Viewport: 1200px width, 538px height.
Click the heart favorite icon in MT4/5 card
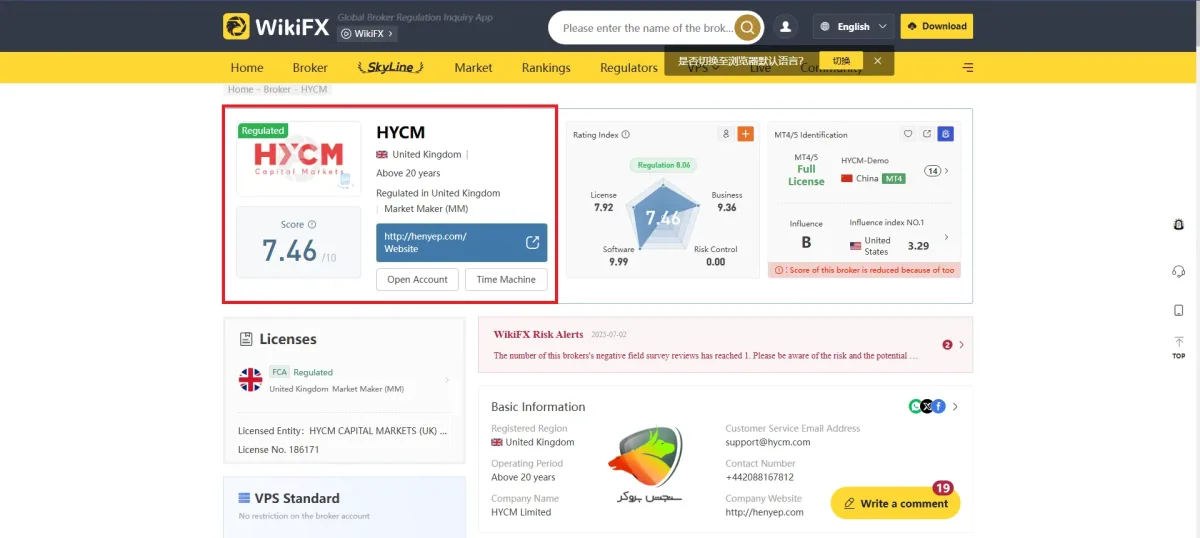[x=909, y=134]
